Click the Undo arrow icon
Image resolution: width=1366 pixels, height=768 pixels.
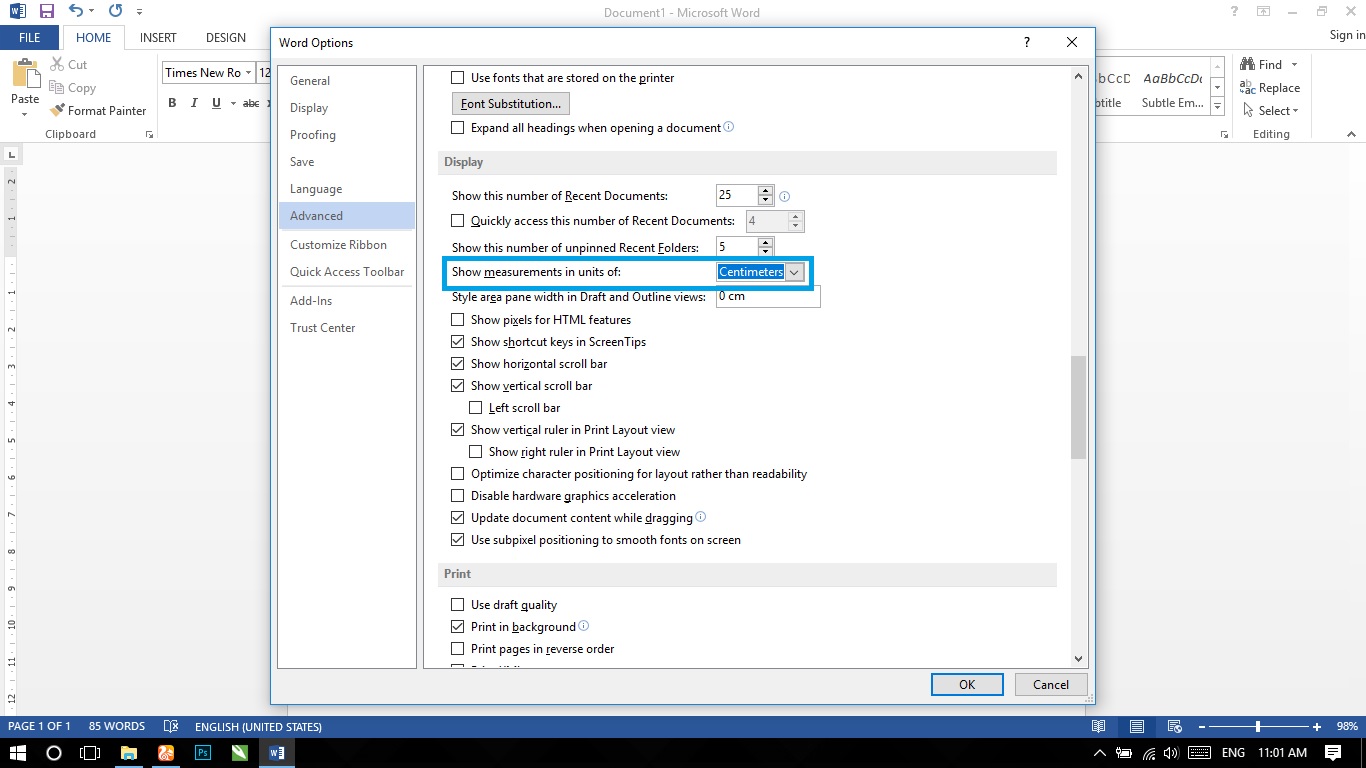(77, 12)
